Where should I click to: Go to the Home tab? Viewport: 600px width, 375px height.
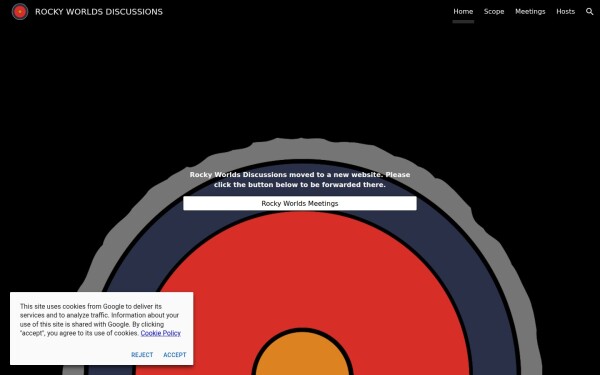[x=463, y=11]
